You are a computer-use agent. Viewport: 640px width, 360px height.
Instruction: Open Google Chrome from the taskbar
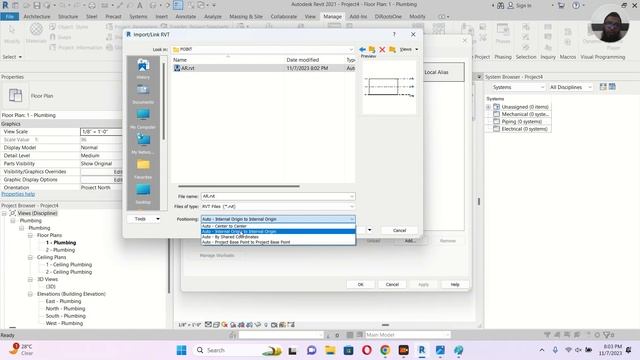pos(385,350)
